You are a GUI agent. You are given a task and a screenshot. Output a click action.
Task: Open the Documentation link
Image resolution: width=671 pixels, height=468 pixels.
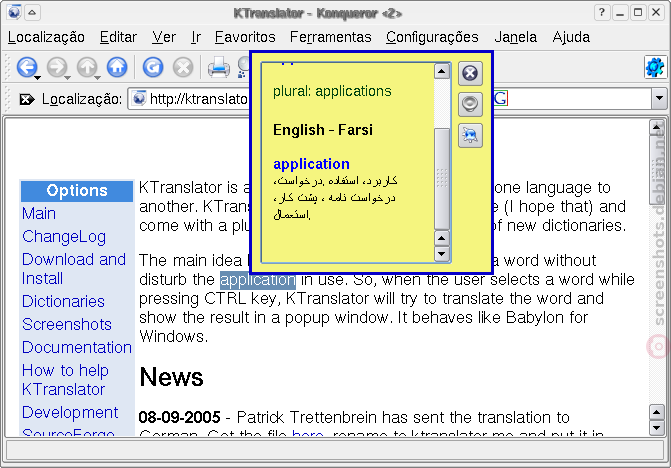click(77, 347)
